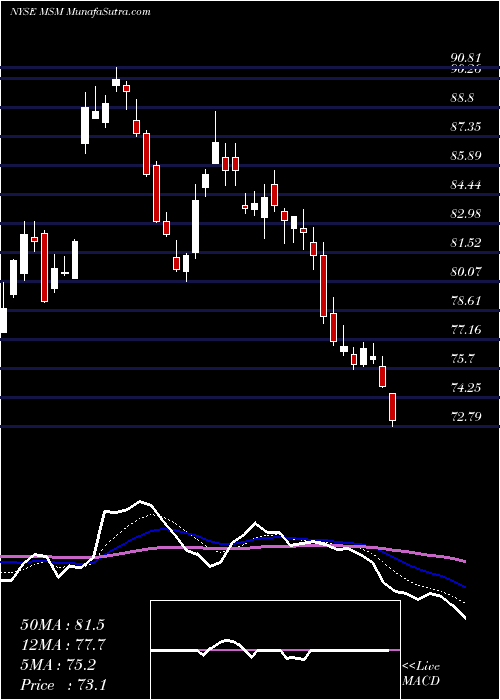Click the 12MA : 77.7 reading

click(62, 645)
